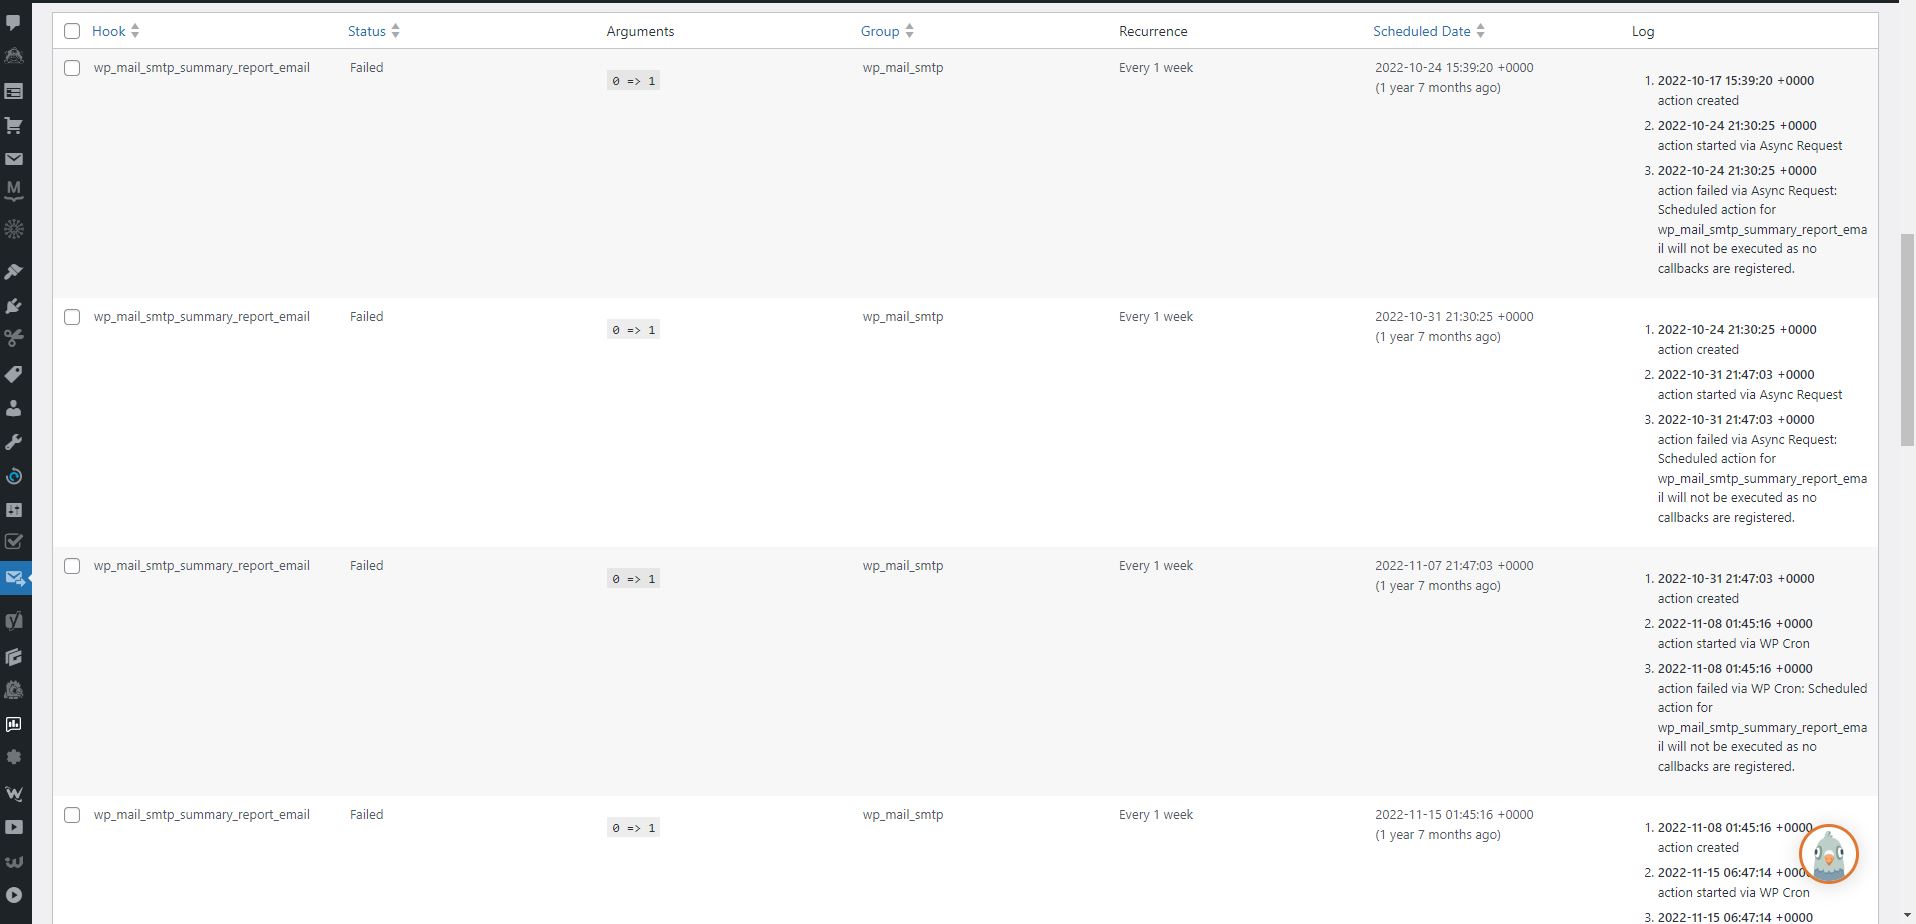The image size is (1916, 924).
Task: Click the circular snowflake-wheel icon in sidebar
Action: pos(14,229)
